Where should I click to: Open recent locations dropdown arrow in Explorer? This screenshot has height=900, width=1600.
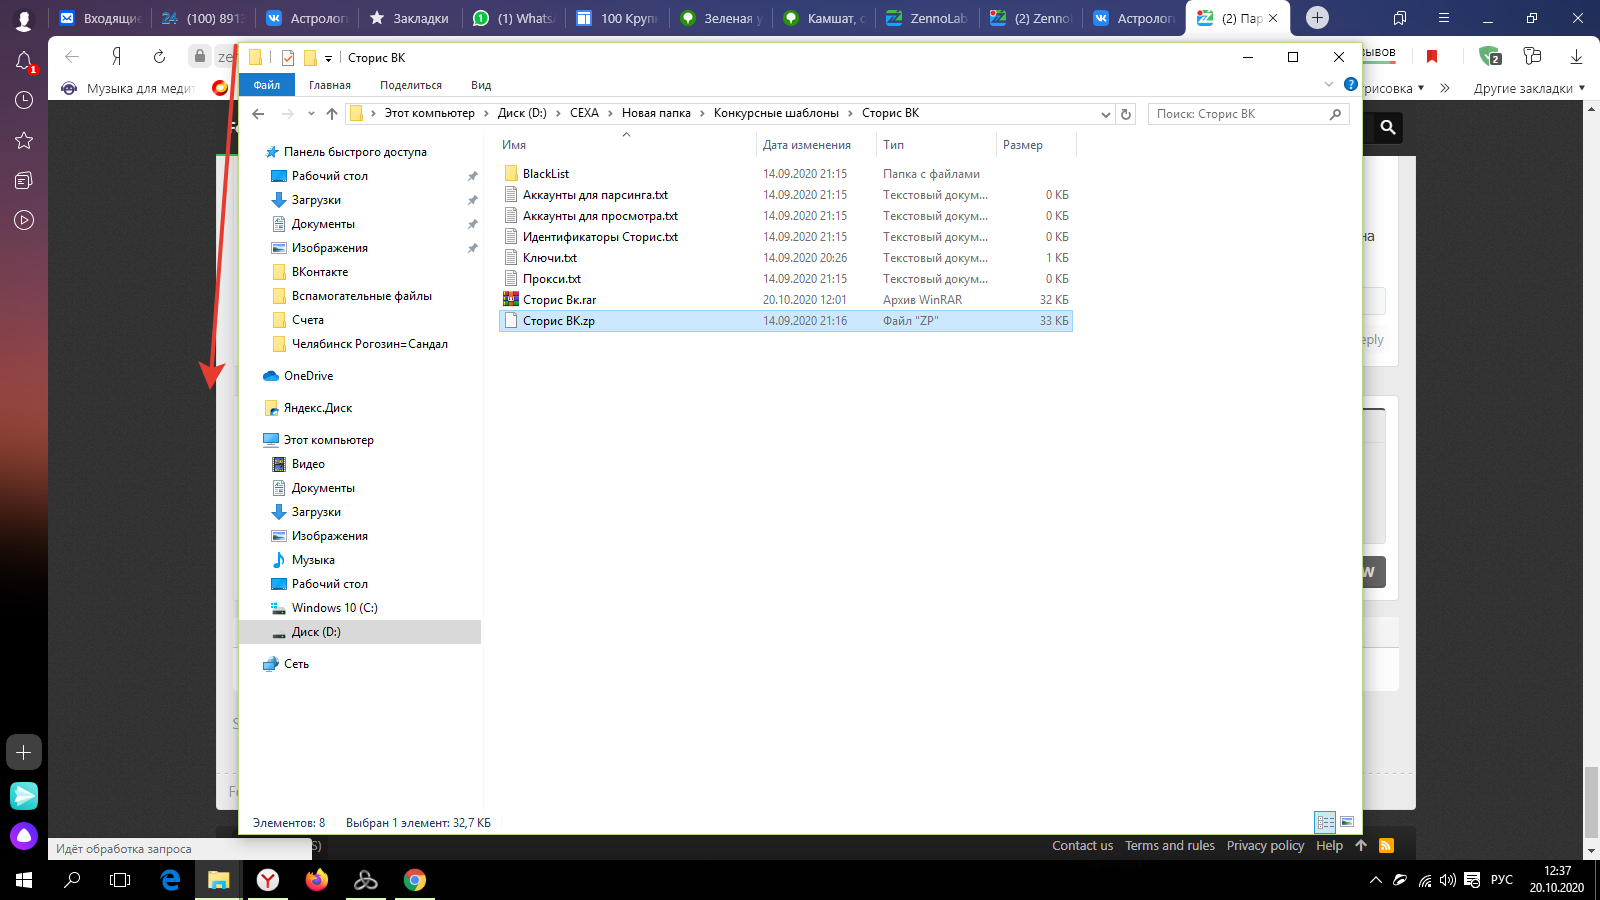pos(311,114)
